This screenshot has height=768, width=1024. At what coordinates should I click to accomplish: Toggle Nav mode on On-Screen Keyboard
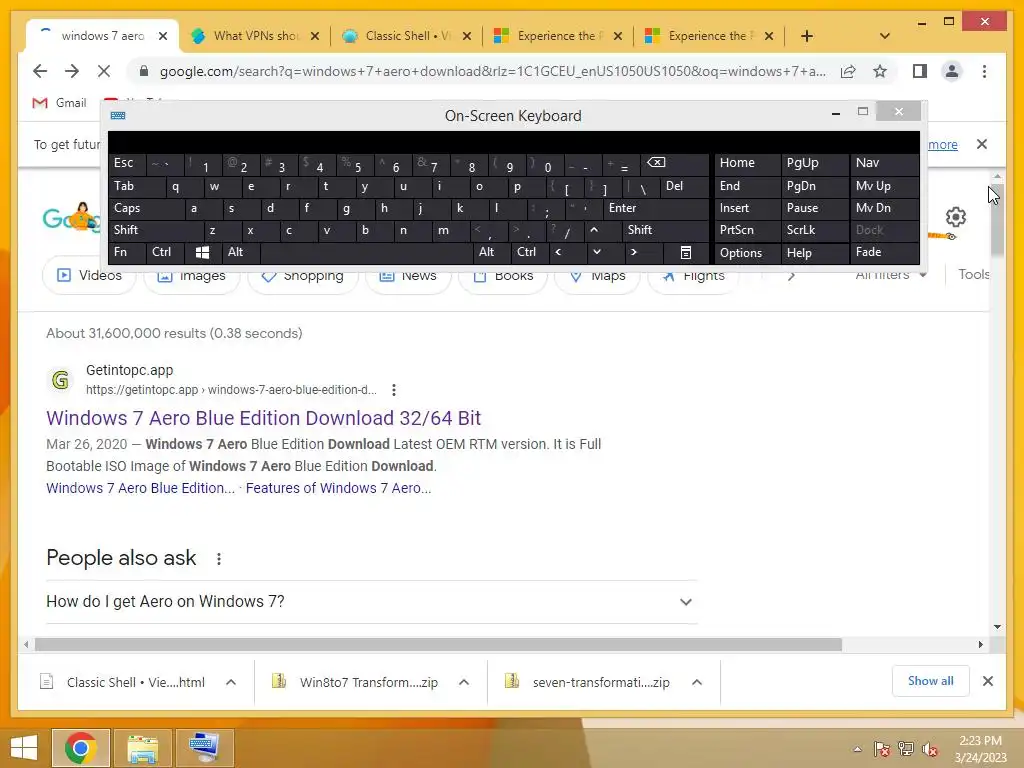click(884, 163)
